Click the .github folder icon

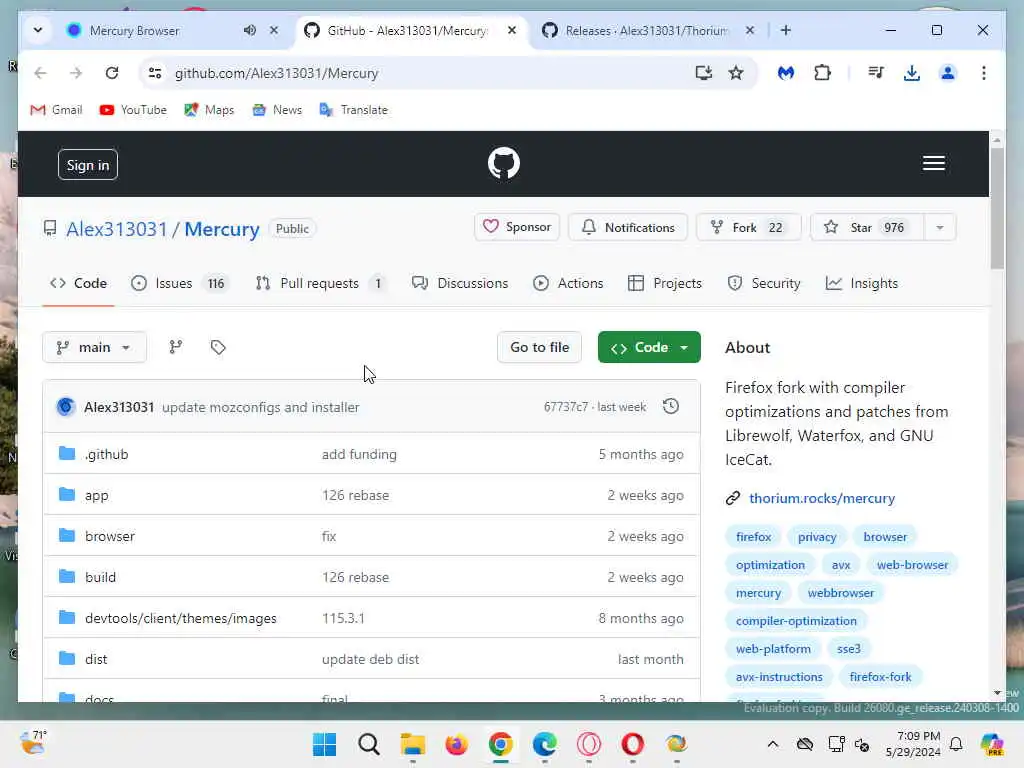pos(67,453)
